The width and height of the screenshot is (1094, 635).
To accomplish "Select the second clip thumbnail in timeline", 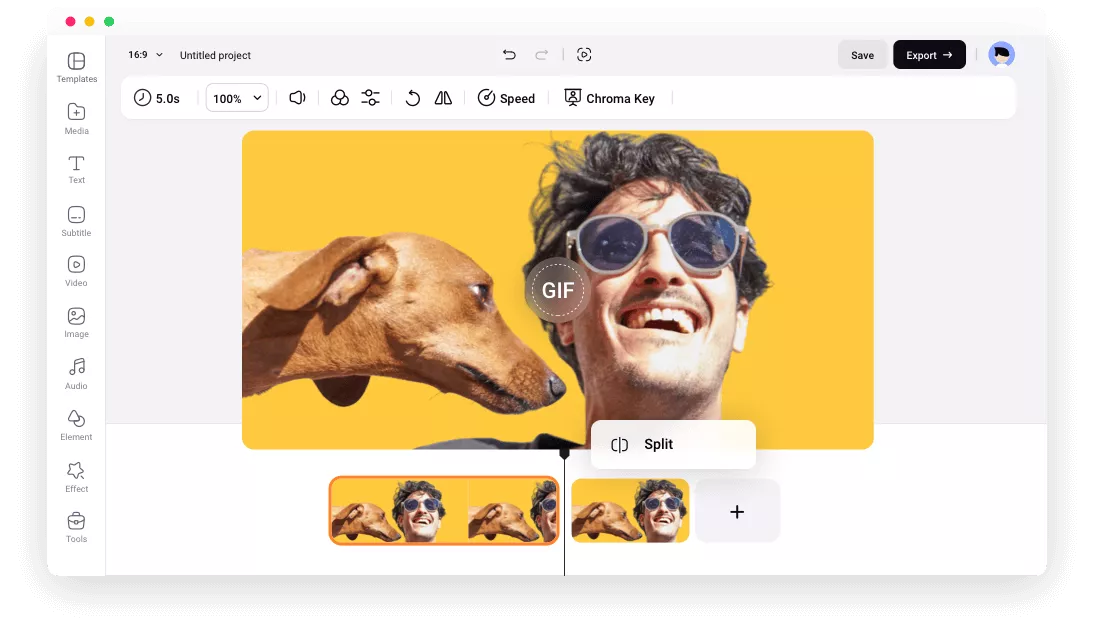I will [629, 510].
